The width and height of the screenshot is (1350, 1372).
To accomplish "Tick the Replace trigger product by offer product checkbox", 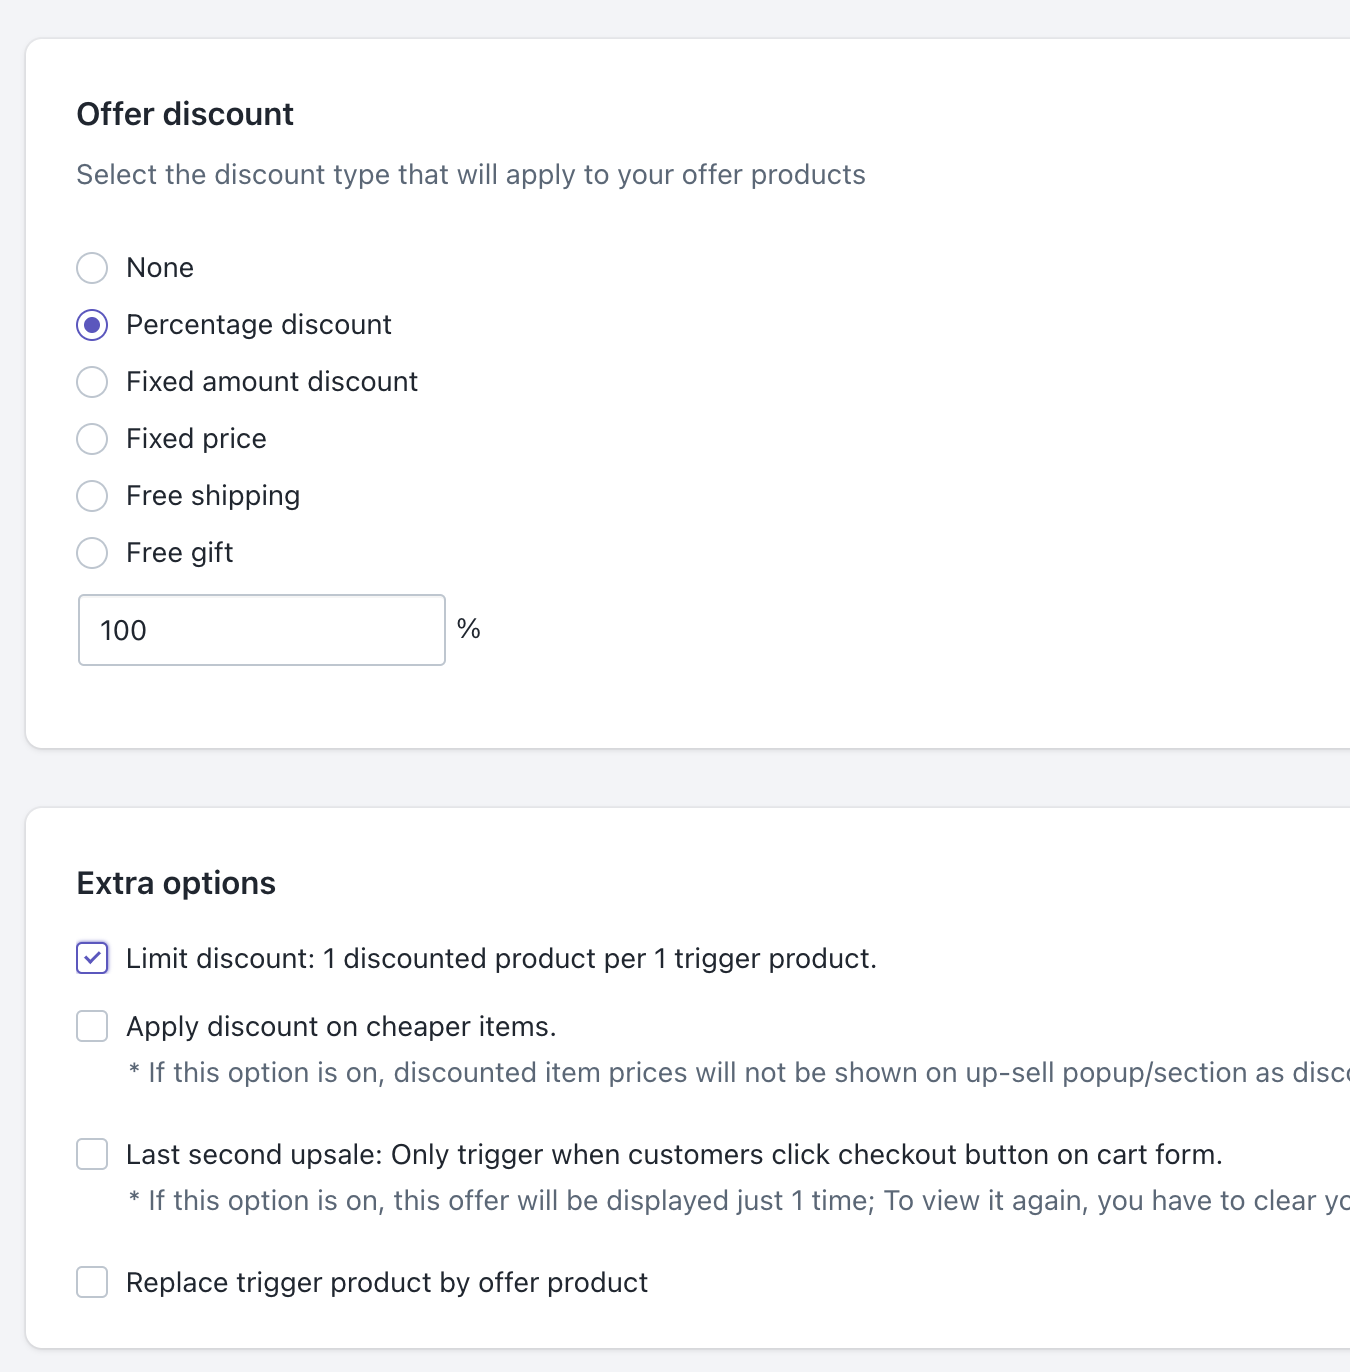I will [92, 1282].
